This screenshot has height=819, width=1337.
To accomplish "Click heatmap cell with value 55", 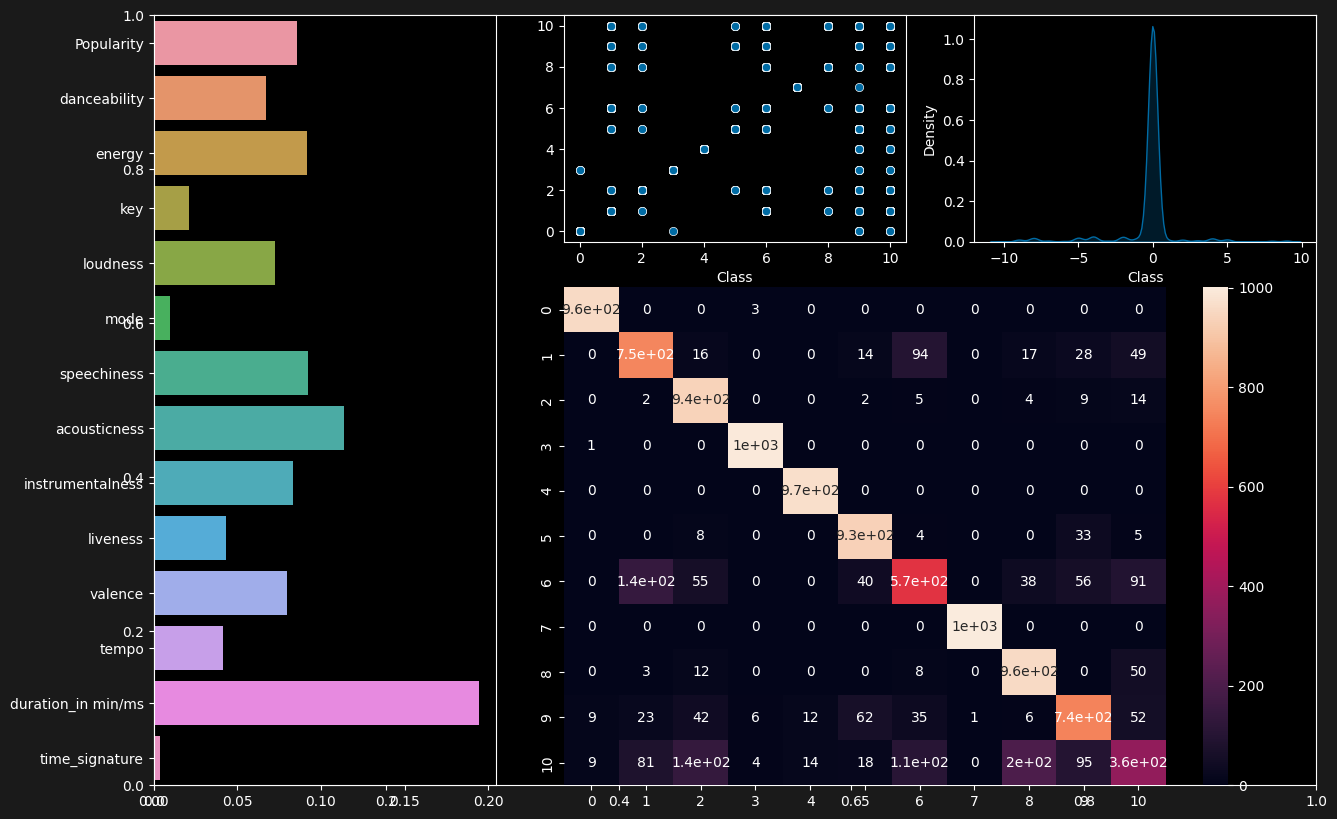I will pyautogui.click(x=701, y=582).
